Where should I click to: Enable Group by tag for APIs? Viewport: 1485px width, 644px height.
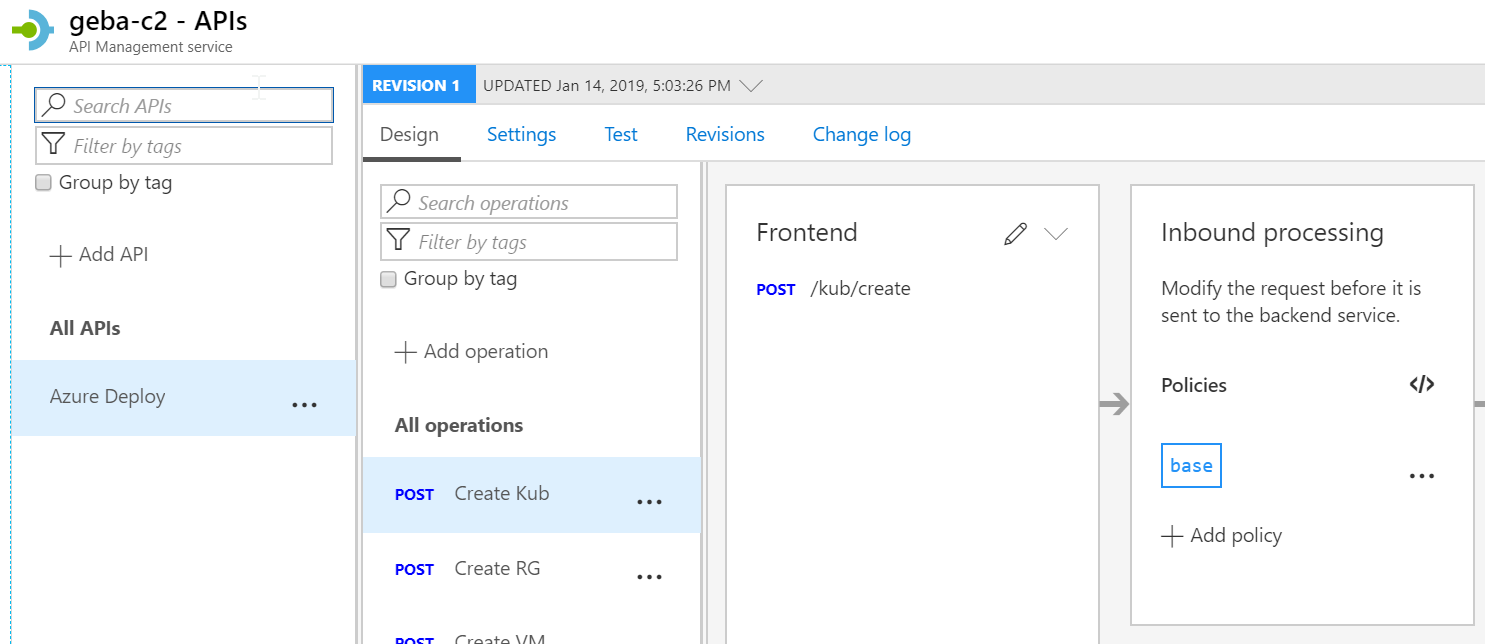(43, 183)
